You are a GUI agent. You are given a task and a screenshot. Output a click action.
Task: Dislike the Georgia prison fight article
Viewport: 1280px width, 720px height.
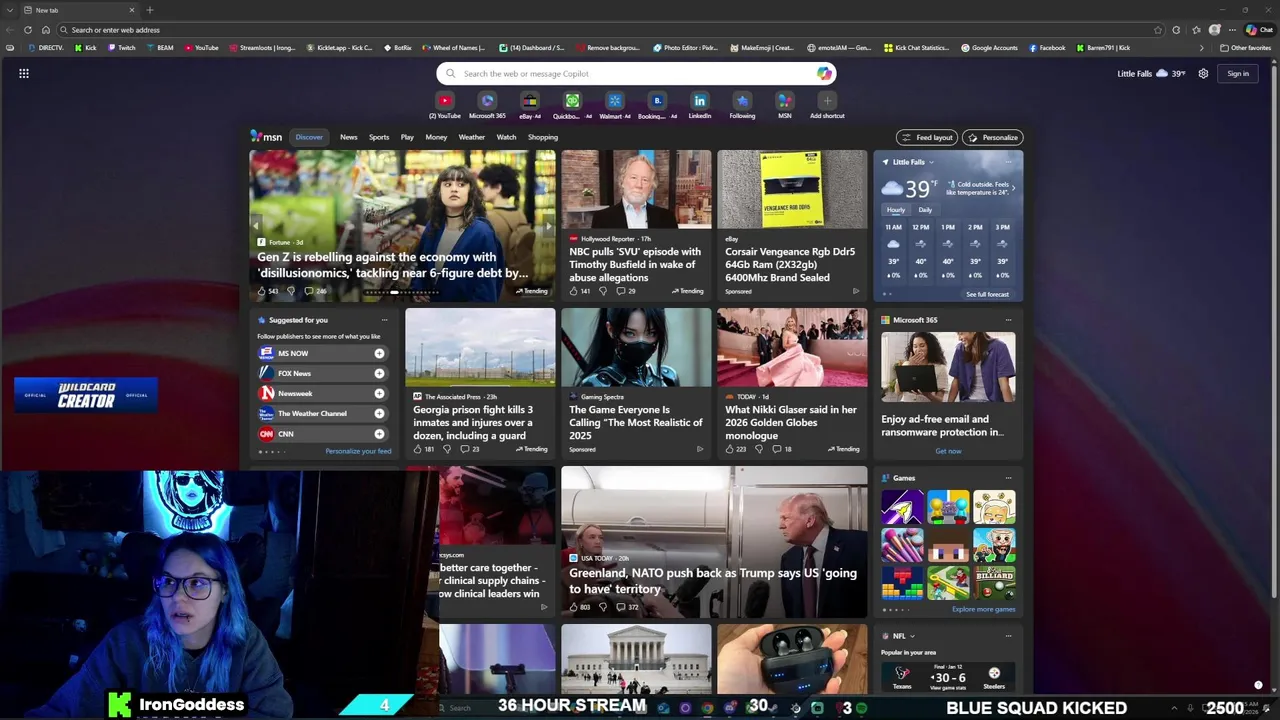point(447,449)
